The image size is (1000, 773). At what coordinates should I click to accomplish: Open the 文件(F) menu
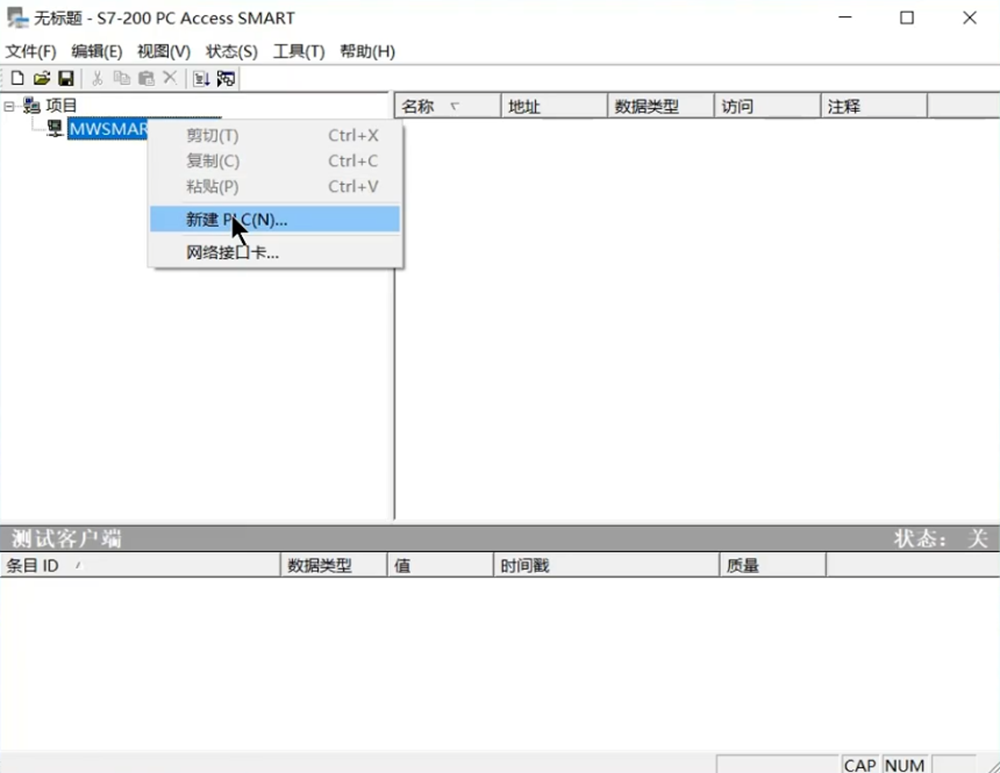31,51
